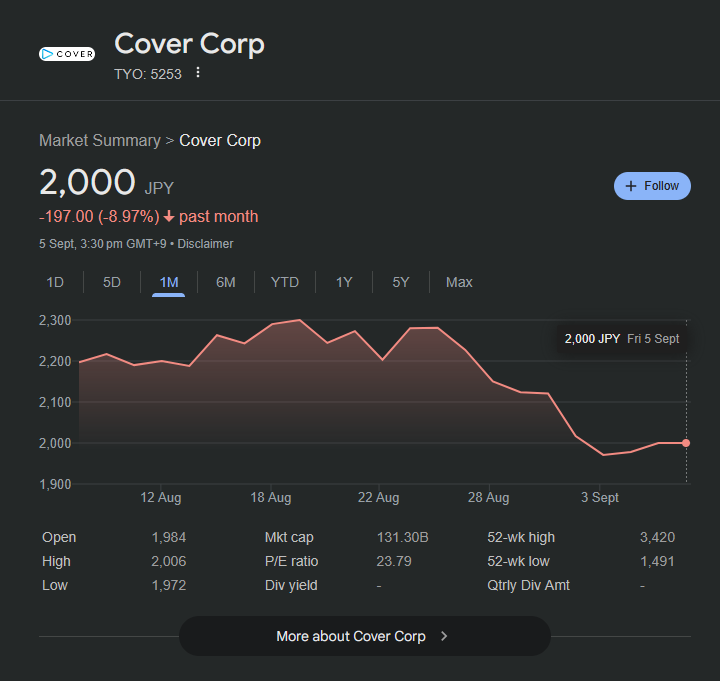Image resolution: width=720 pixels, height=681 pixels.
Task: Click the 2,000 JPY Fri 5 Sept tooltip
Action: (622, 339)
